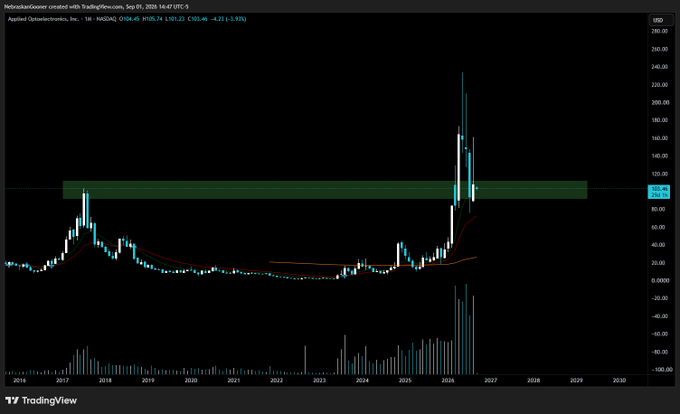This screenshot has width=680, height=414.
Task: Click the 120.00 price axis label
Action: (659, 174)
